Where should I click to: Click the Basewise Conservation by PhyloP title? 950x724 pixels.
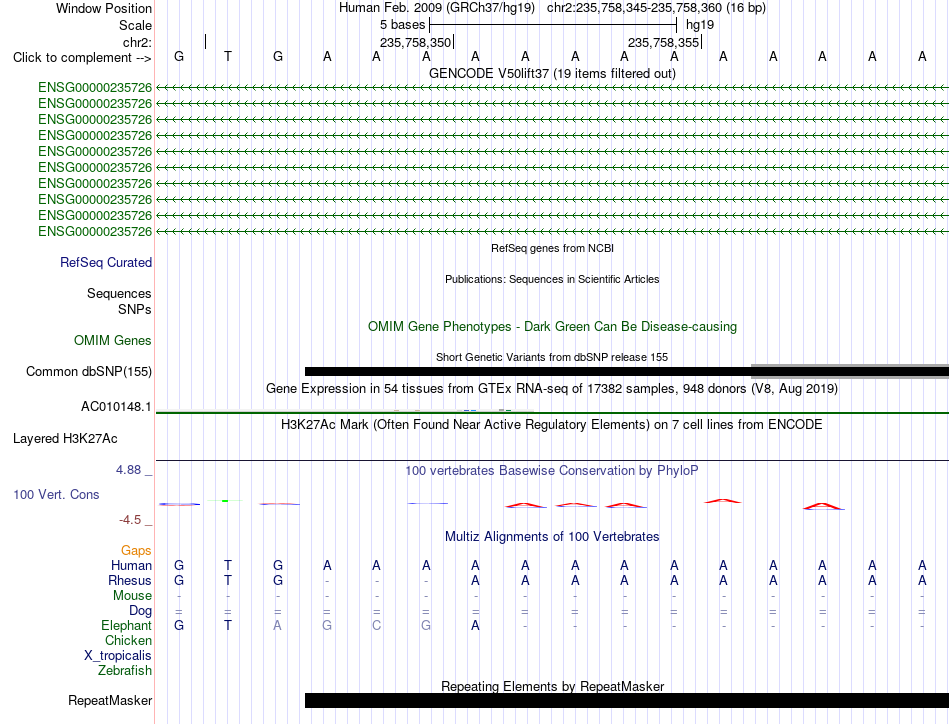pos(552,471)
